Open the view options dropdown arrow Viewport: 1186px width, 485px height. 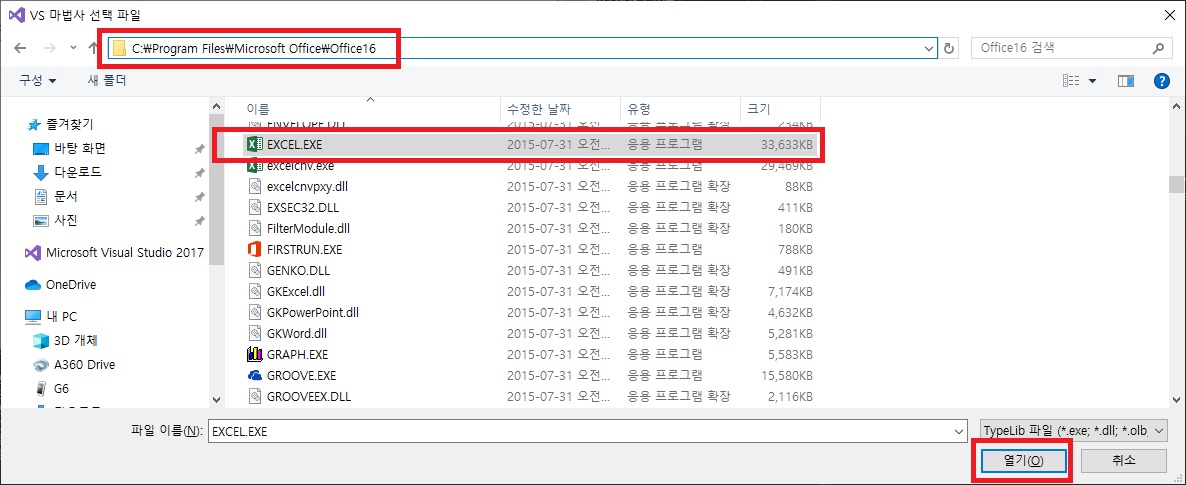pos(1092,80)
